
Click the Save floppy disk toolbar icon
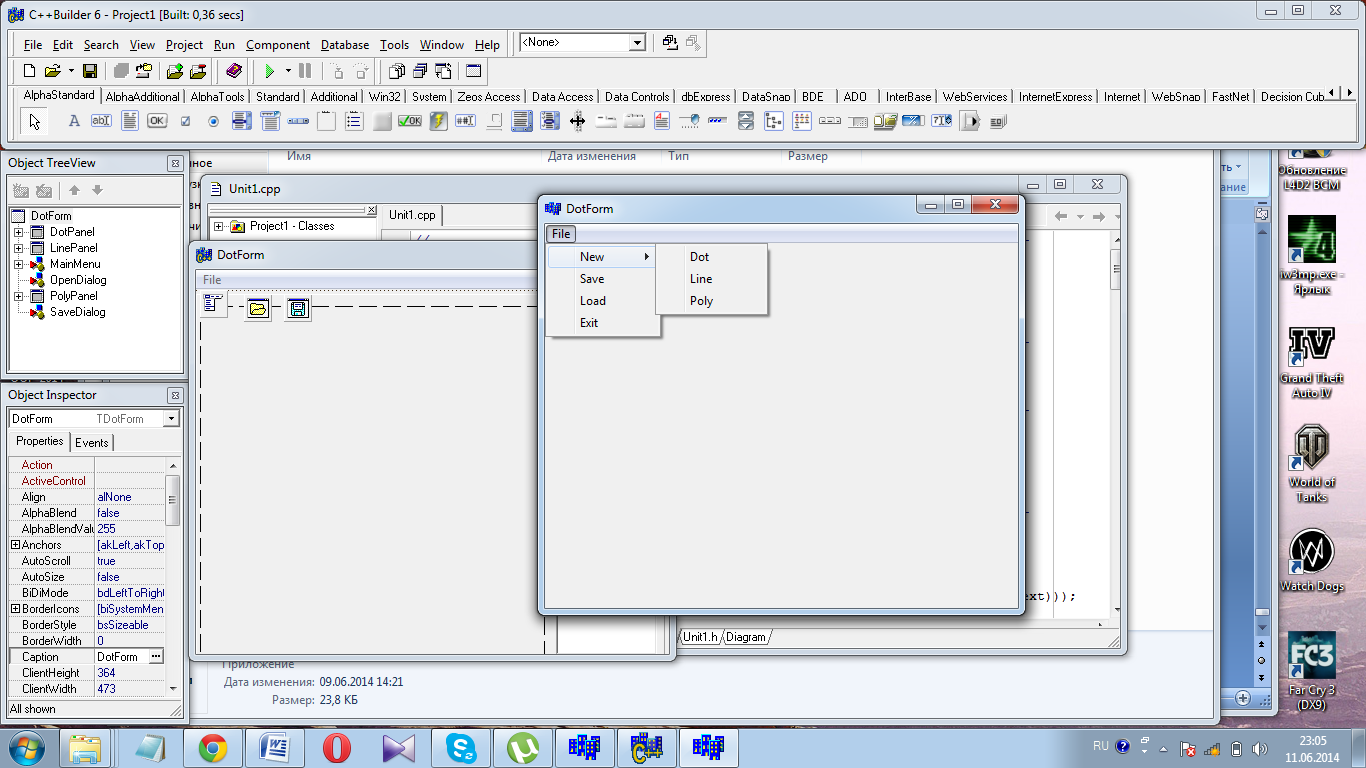coord(90,71)
